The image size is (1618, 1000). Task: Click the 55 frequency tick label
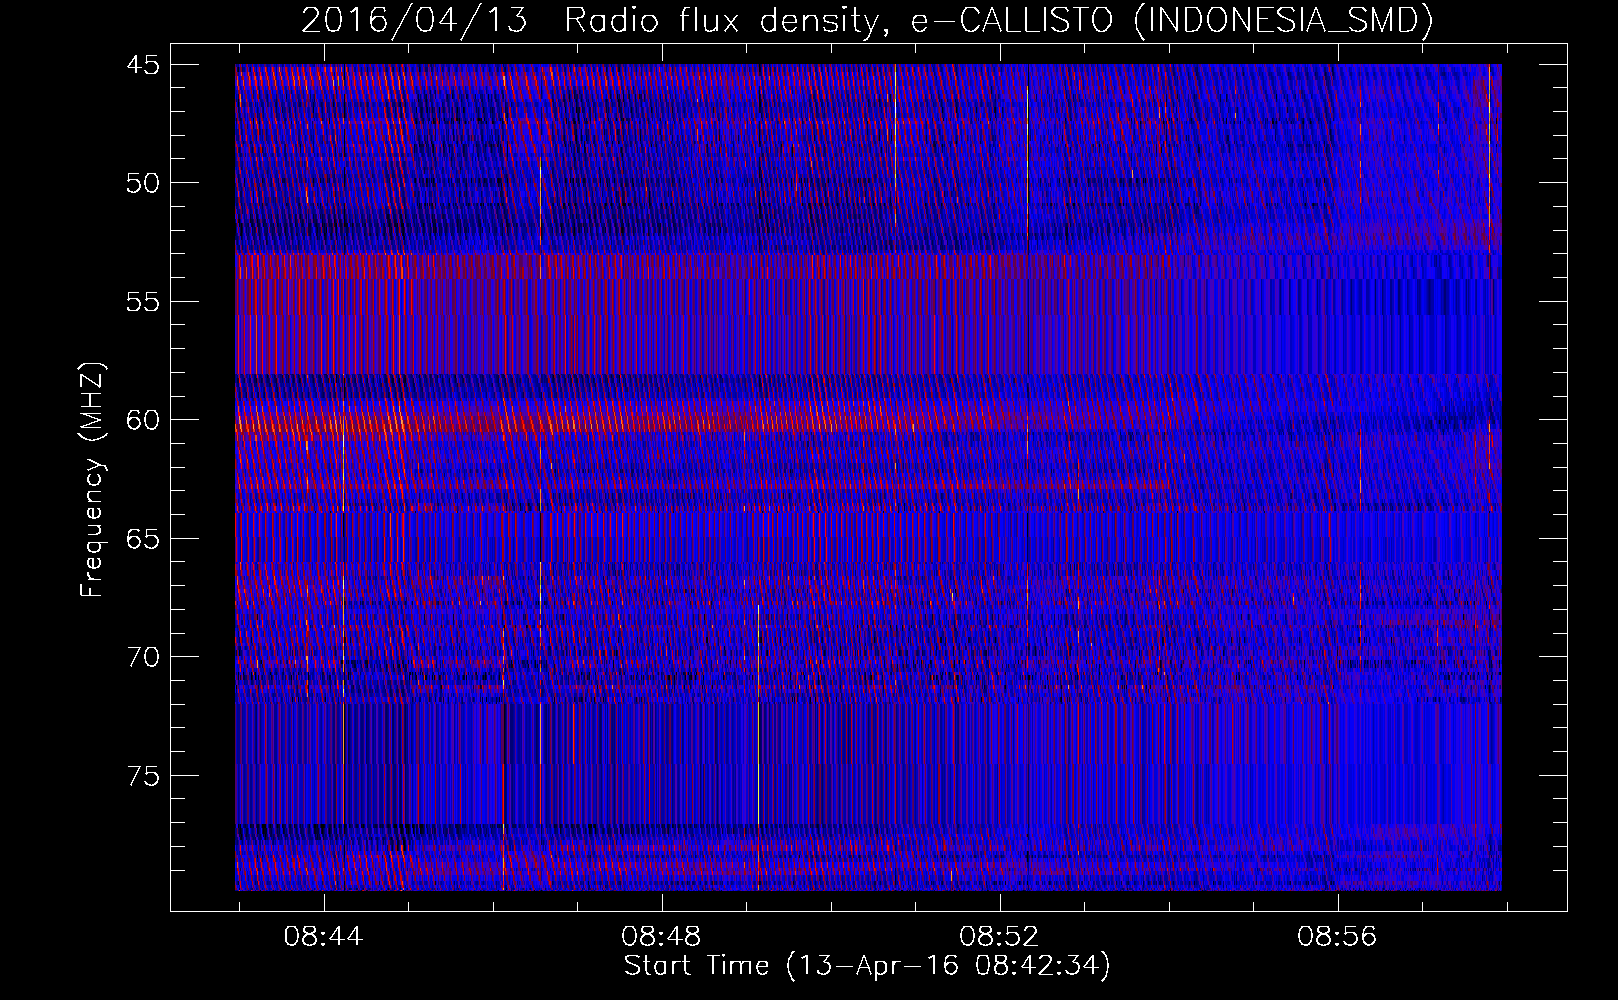143,302
